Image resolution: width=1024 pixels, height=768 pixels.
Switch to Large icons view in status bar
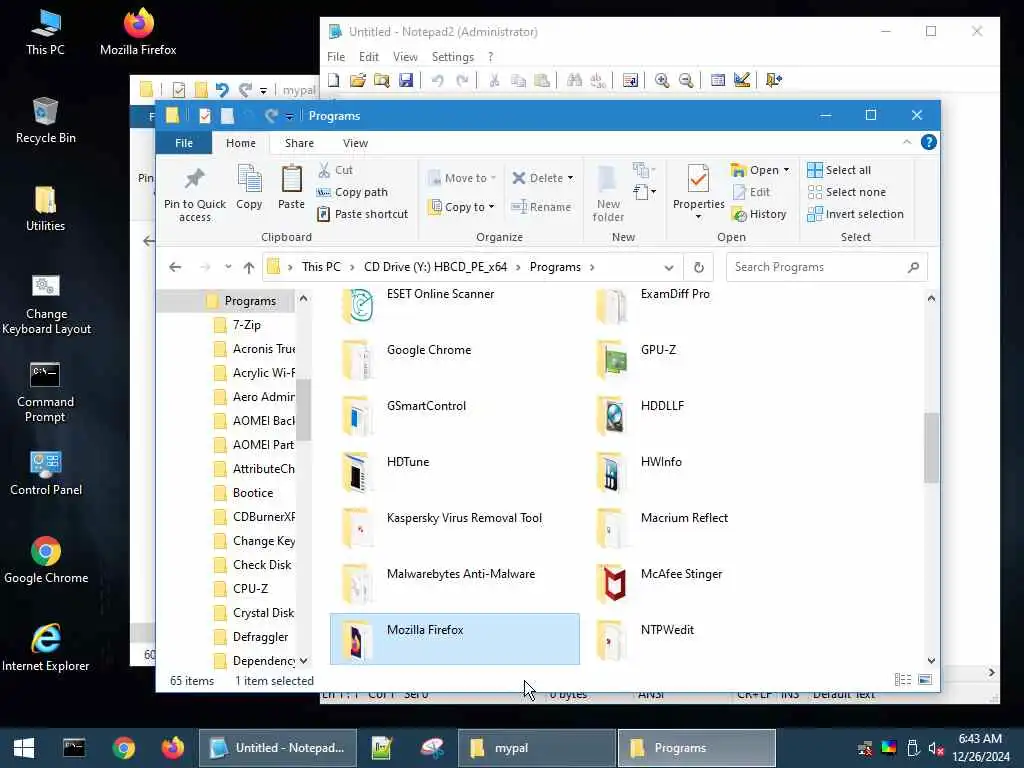point(925,680)
